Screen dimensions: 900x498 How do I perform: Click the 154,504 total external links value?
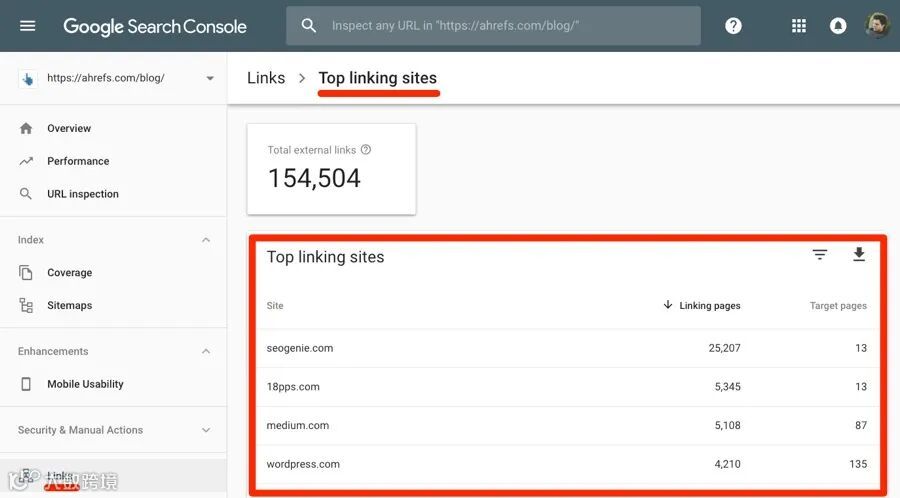point(314,178)
